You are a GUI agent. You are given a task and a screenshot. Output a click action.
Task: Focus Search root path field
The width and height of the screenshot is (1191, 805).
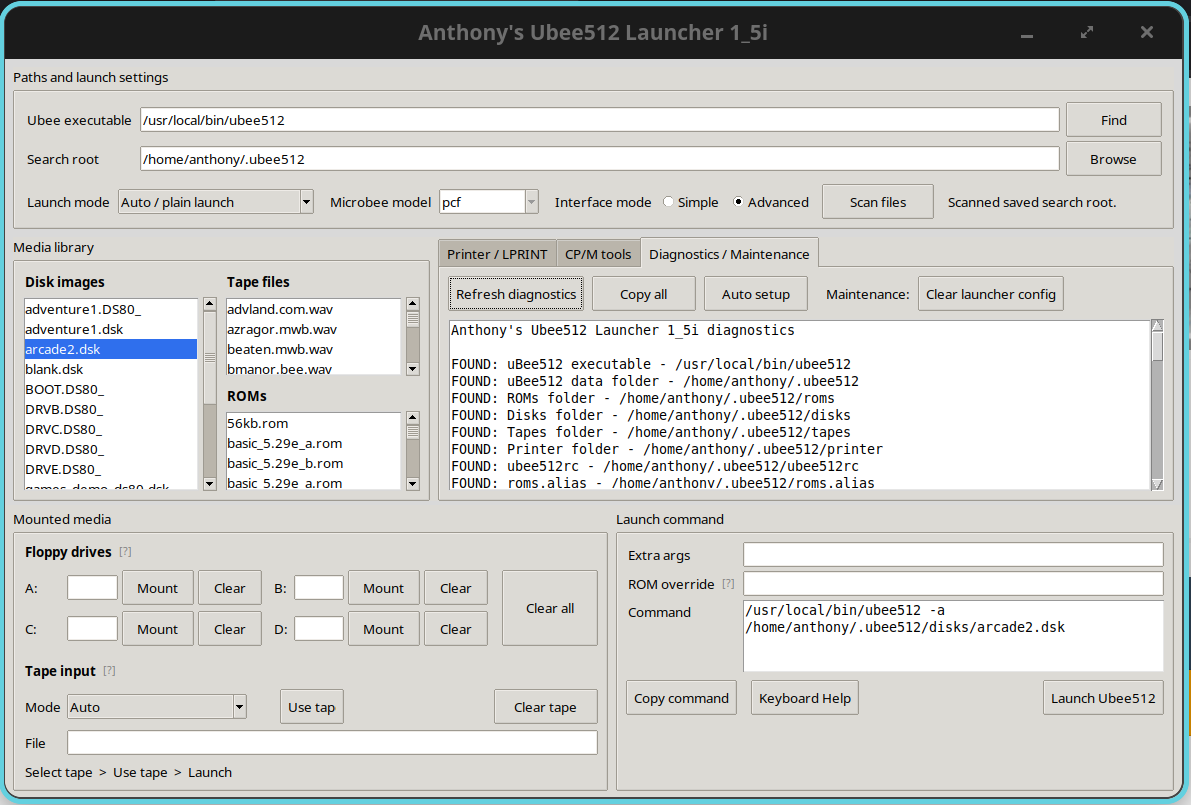[599, 159]
